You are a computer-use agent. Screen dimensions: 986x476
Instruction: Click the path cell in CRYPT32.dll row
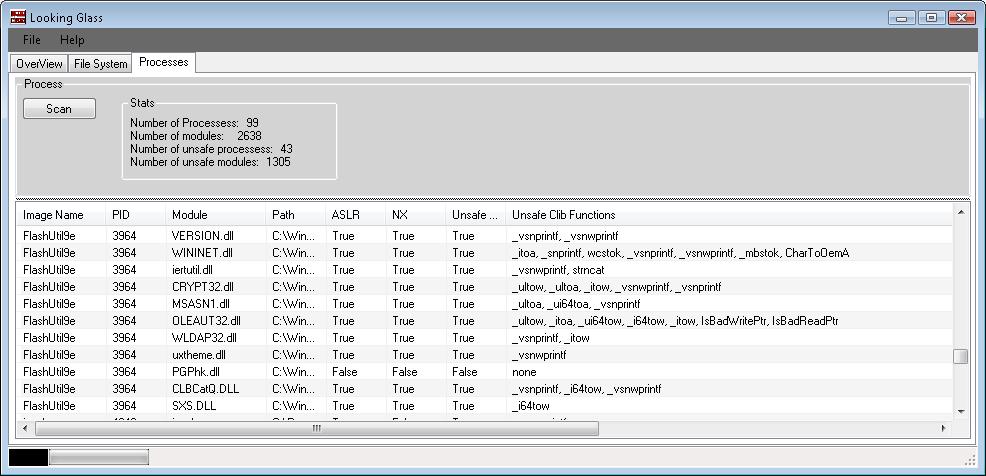click(x=294, y=287)
